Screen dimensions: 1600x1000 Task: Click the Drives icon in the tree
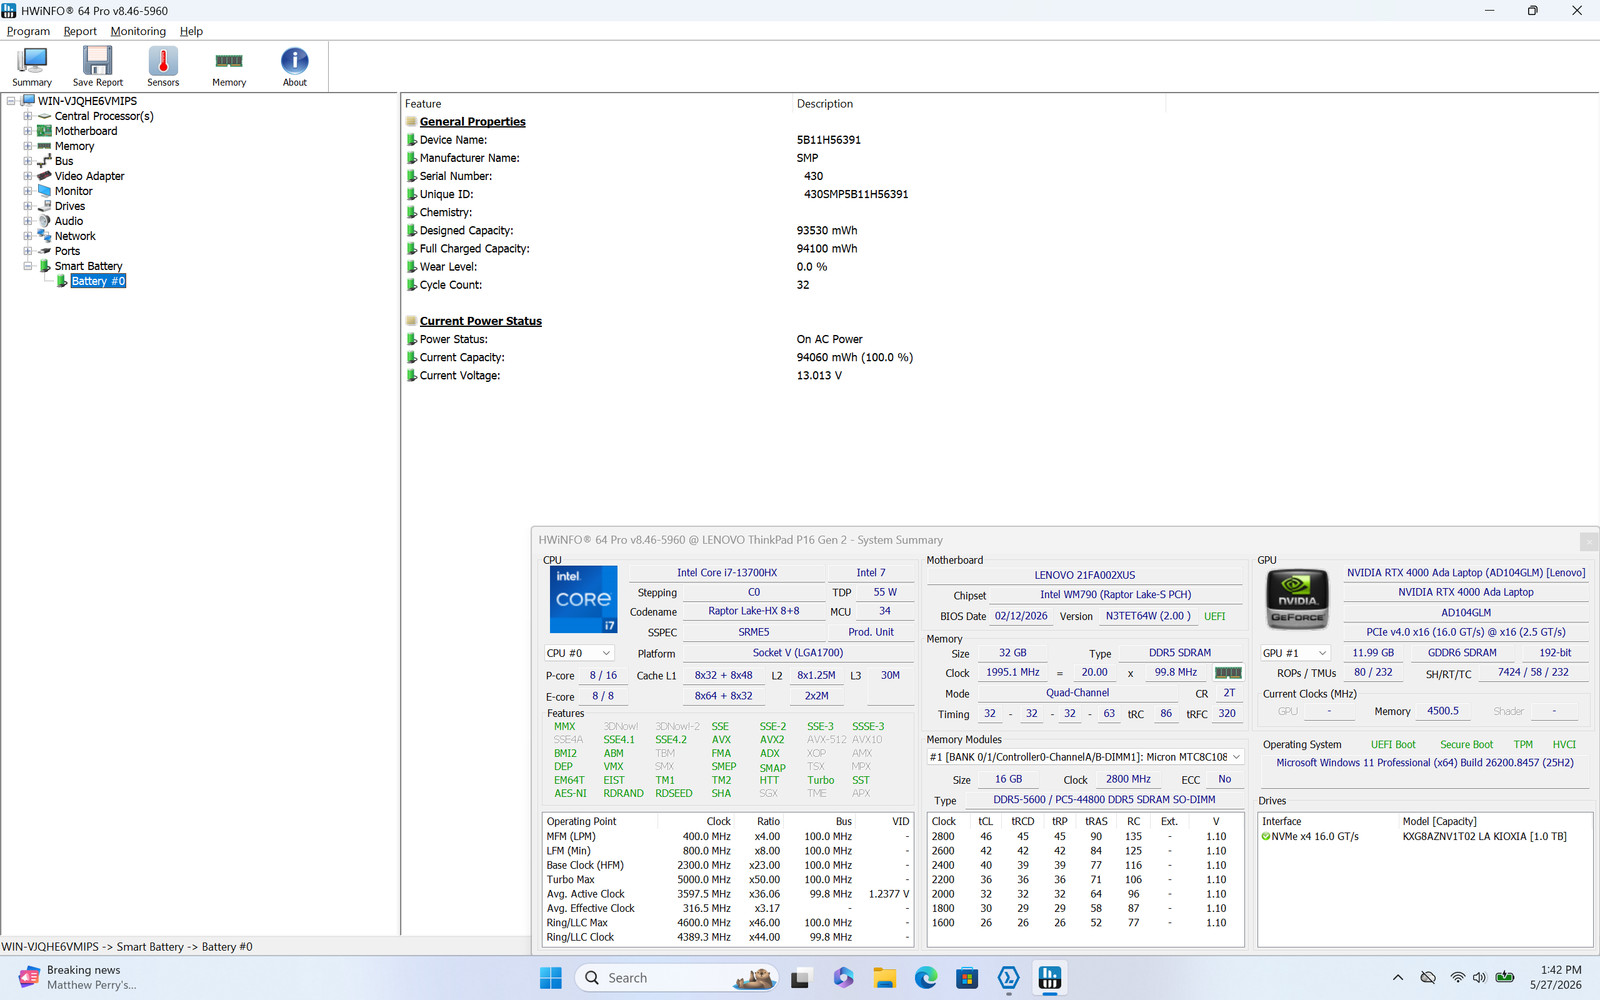click(44, 206)
